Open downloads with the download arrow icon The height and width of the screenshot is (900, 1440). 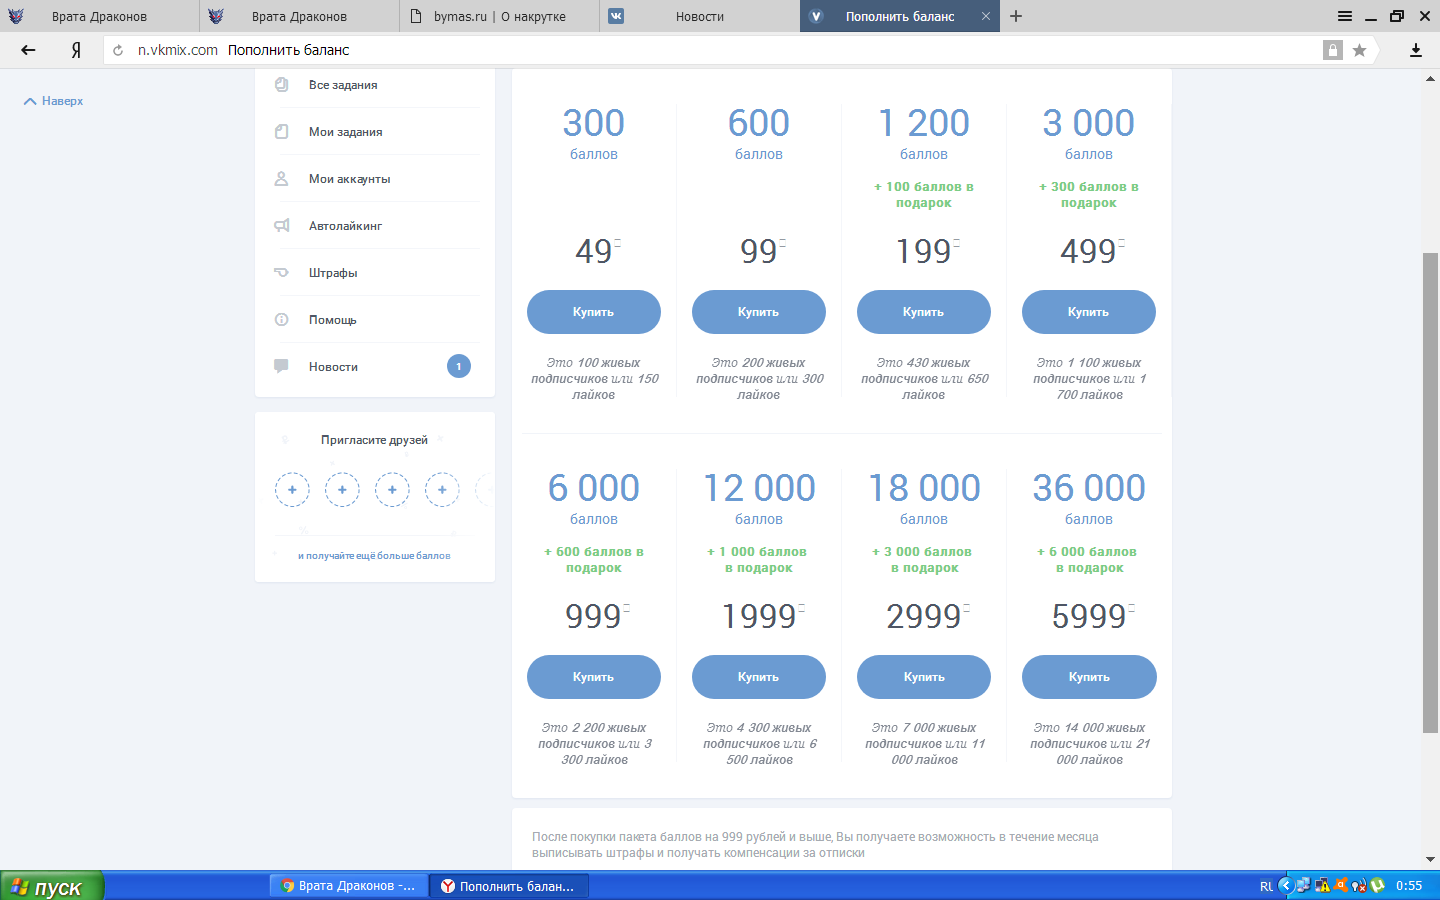coord(1416,50)
